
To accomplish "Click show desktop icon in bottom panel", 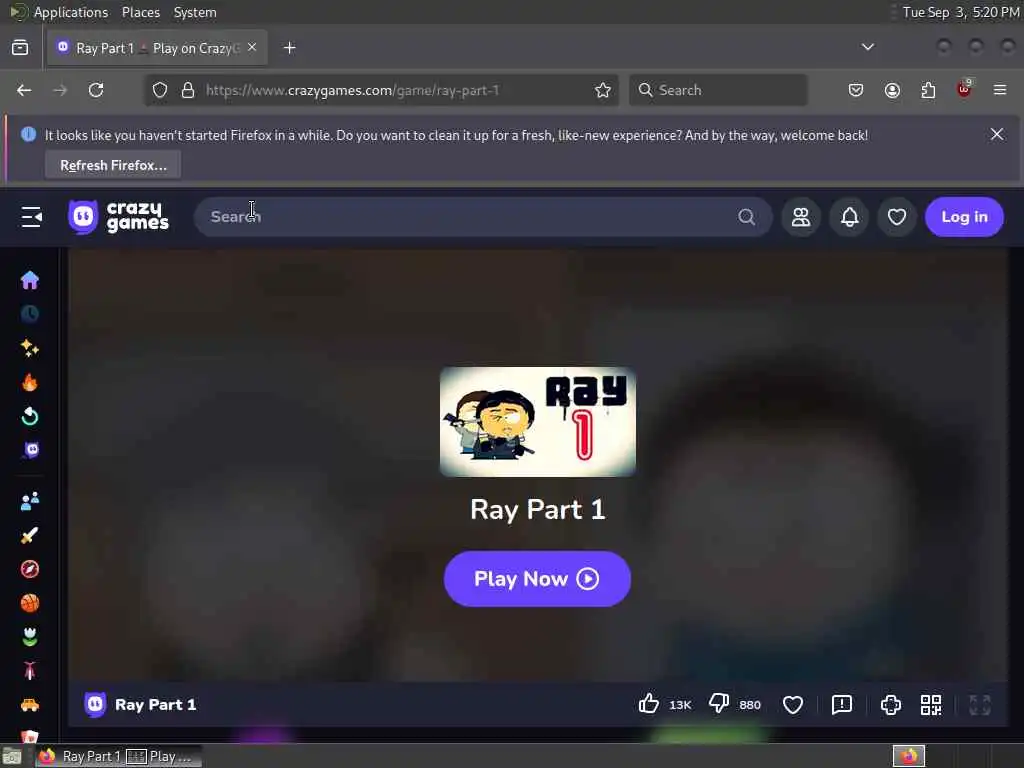I will 12,756.
